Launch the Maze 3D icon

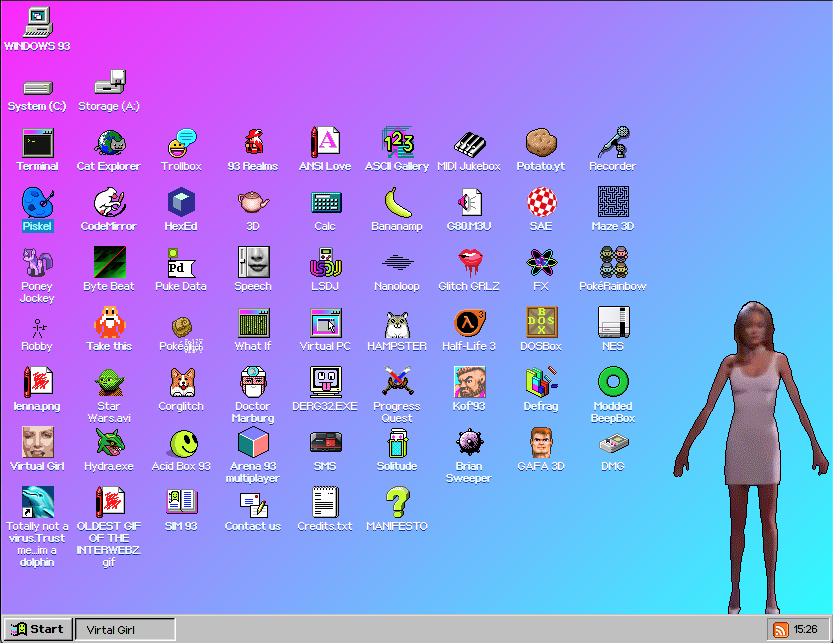pyautogui.click(x=612, y=204)
